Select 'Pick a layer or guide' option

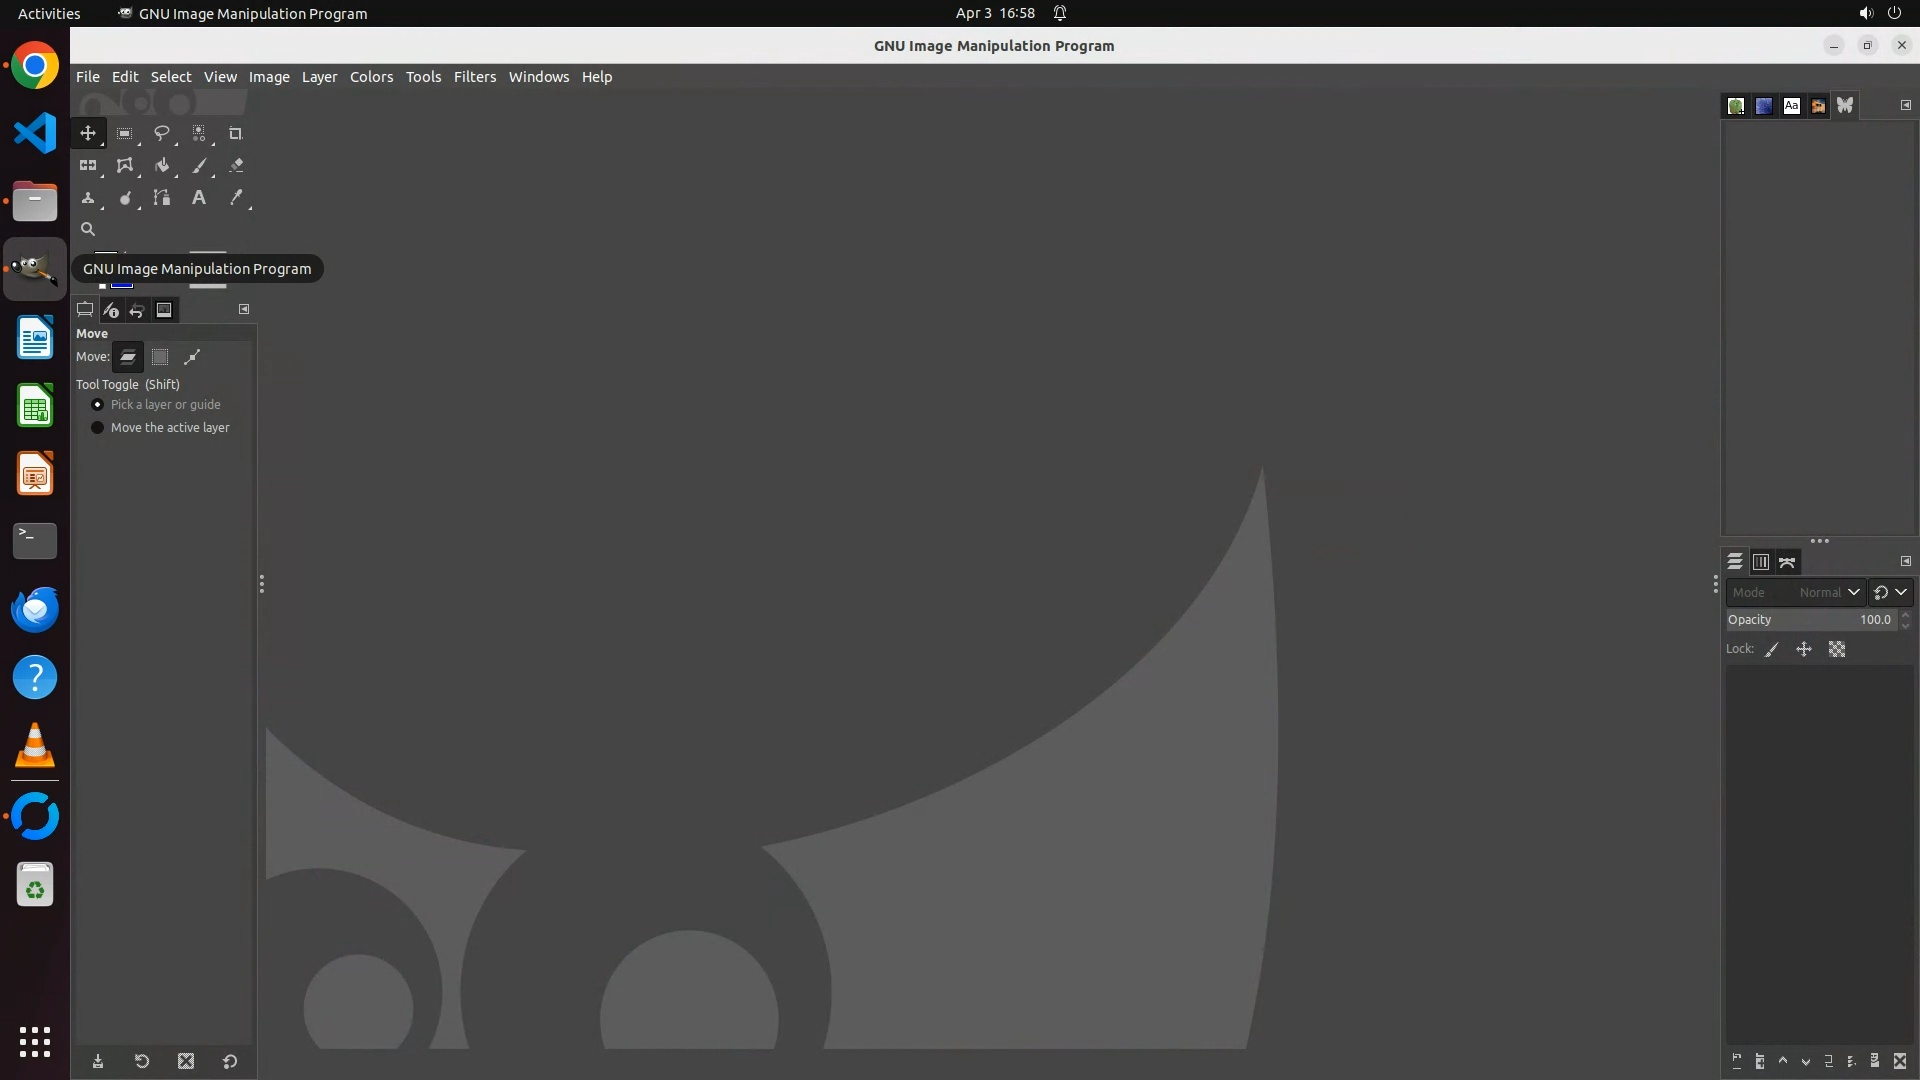(x=98, y=405)
